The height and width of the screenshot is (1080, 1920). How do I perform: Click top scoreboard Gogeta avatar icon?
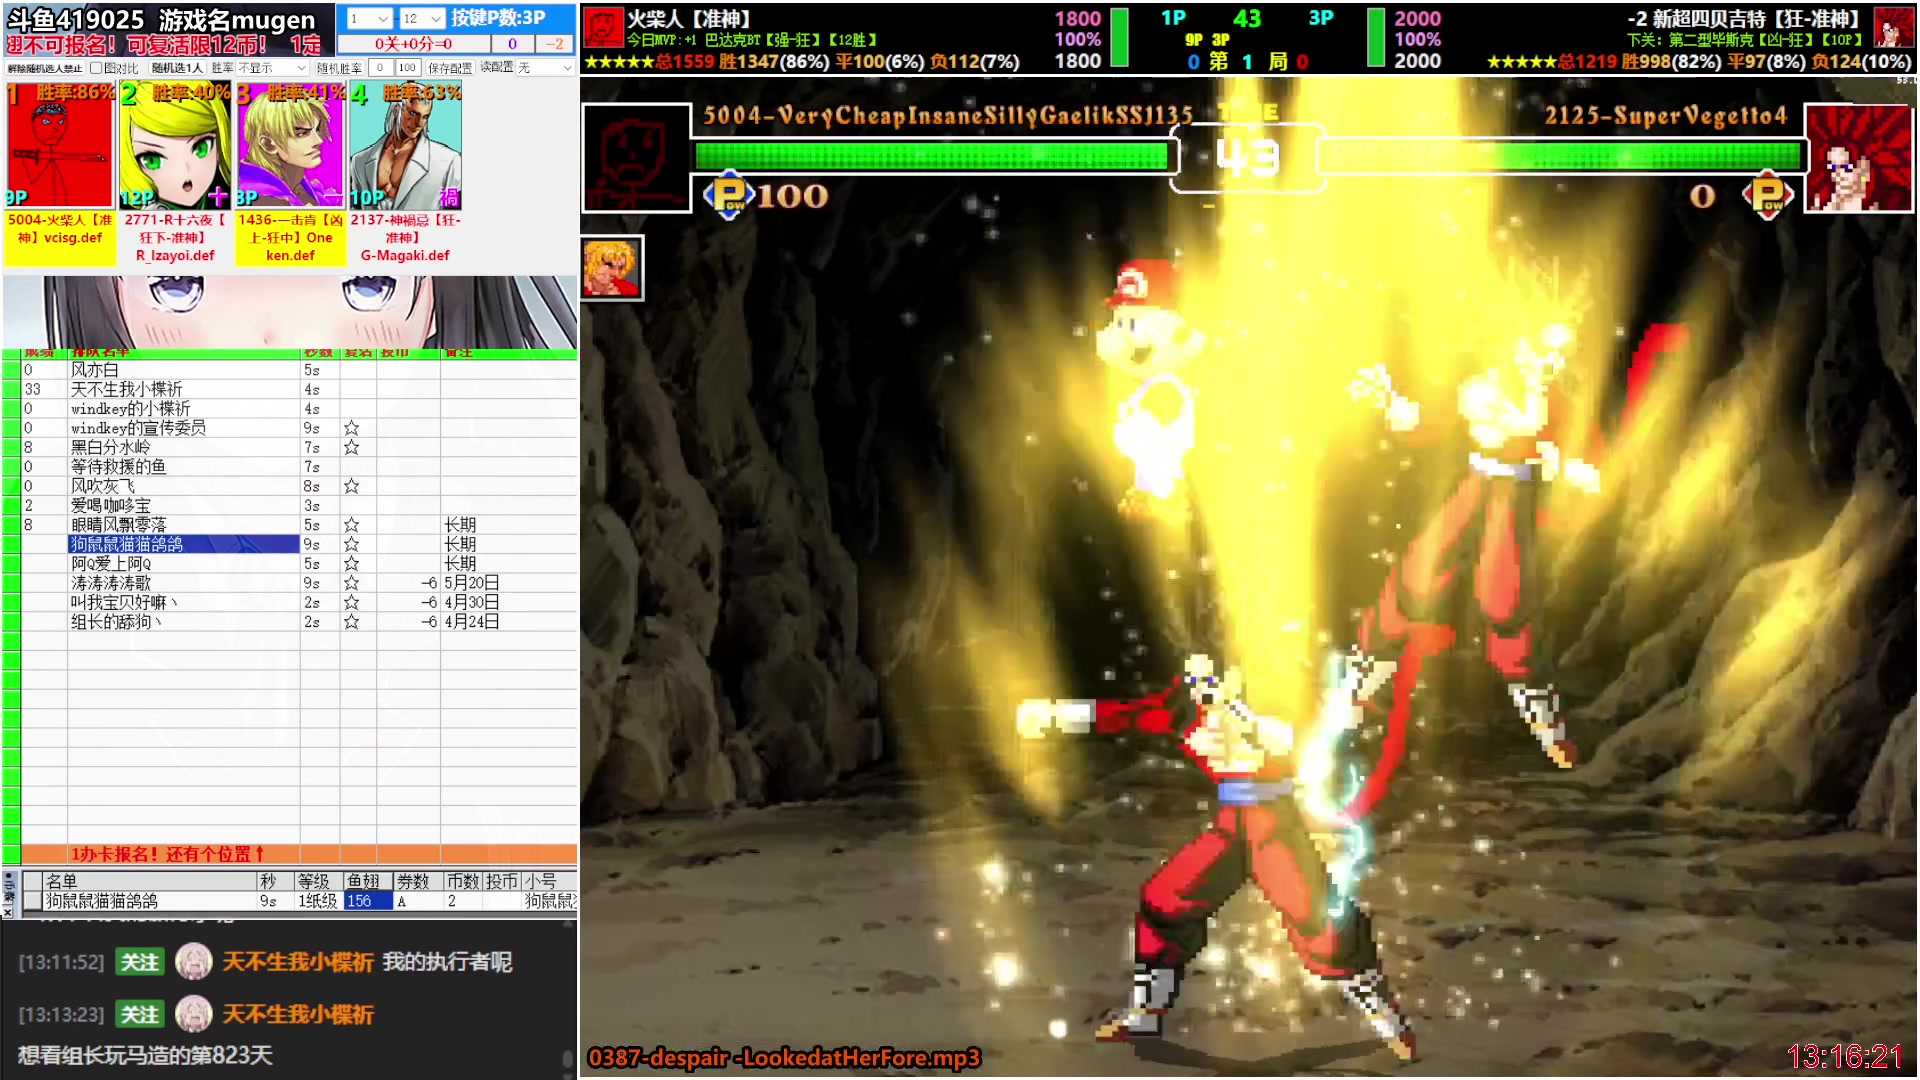click(x=1893, y=27)
